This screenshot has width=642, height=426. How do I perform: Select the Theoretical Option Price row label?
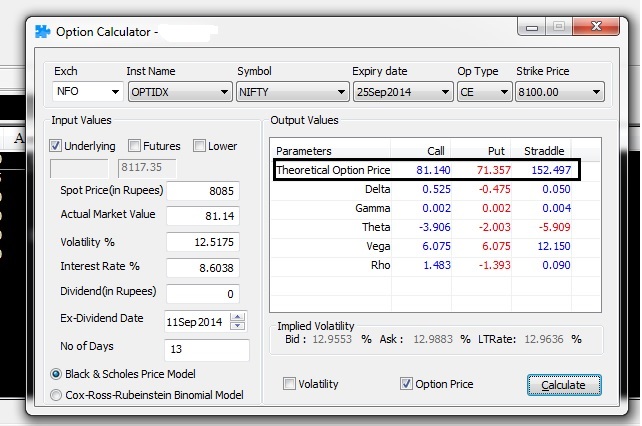click(333, 170)
